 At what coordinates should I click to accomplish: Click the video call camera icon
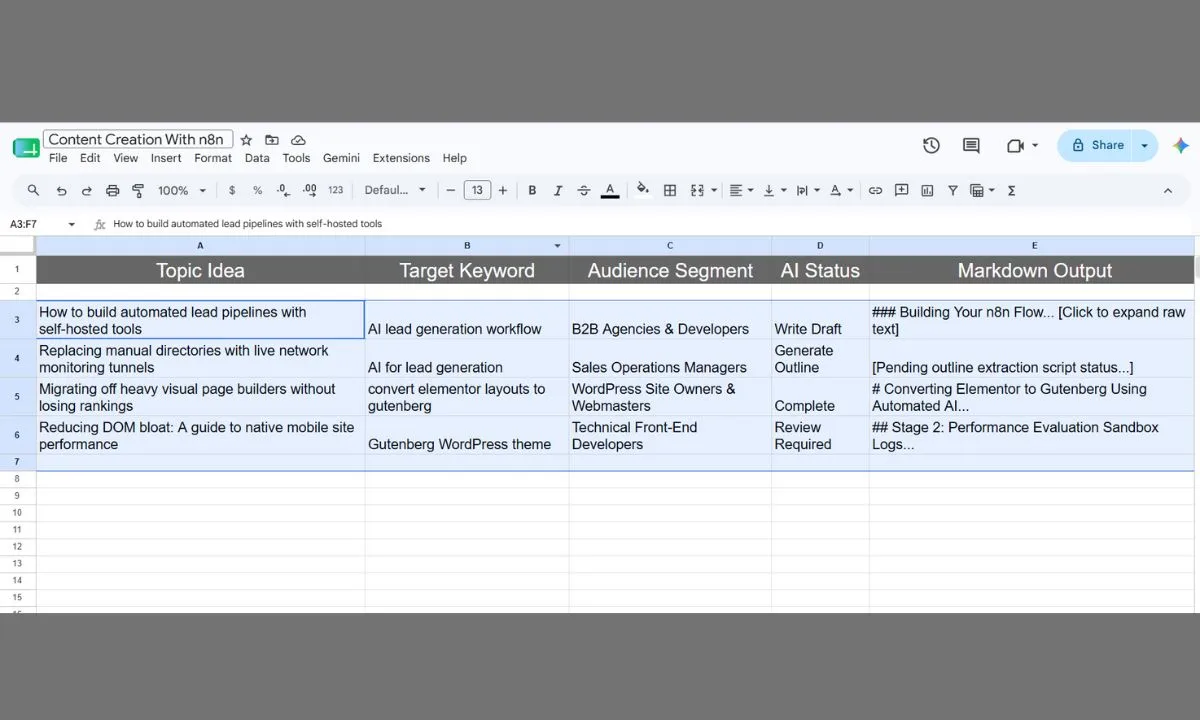1016,146
